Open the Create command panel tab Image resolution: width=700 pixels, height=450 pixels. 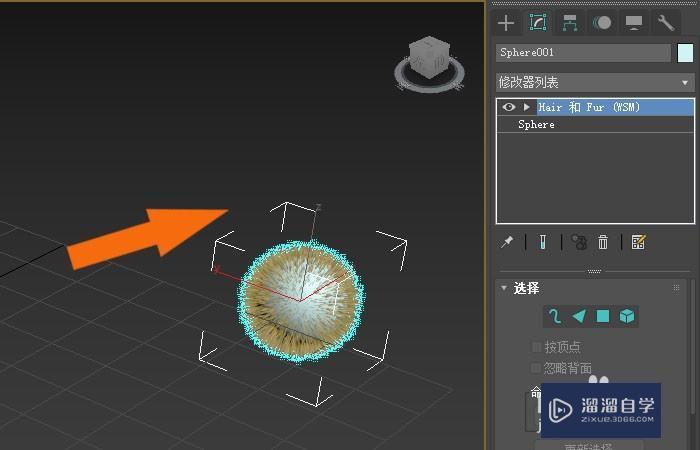pos(506,22)
